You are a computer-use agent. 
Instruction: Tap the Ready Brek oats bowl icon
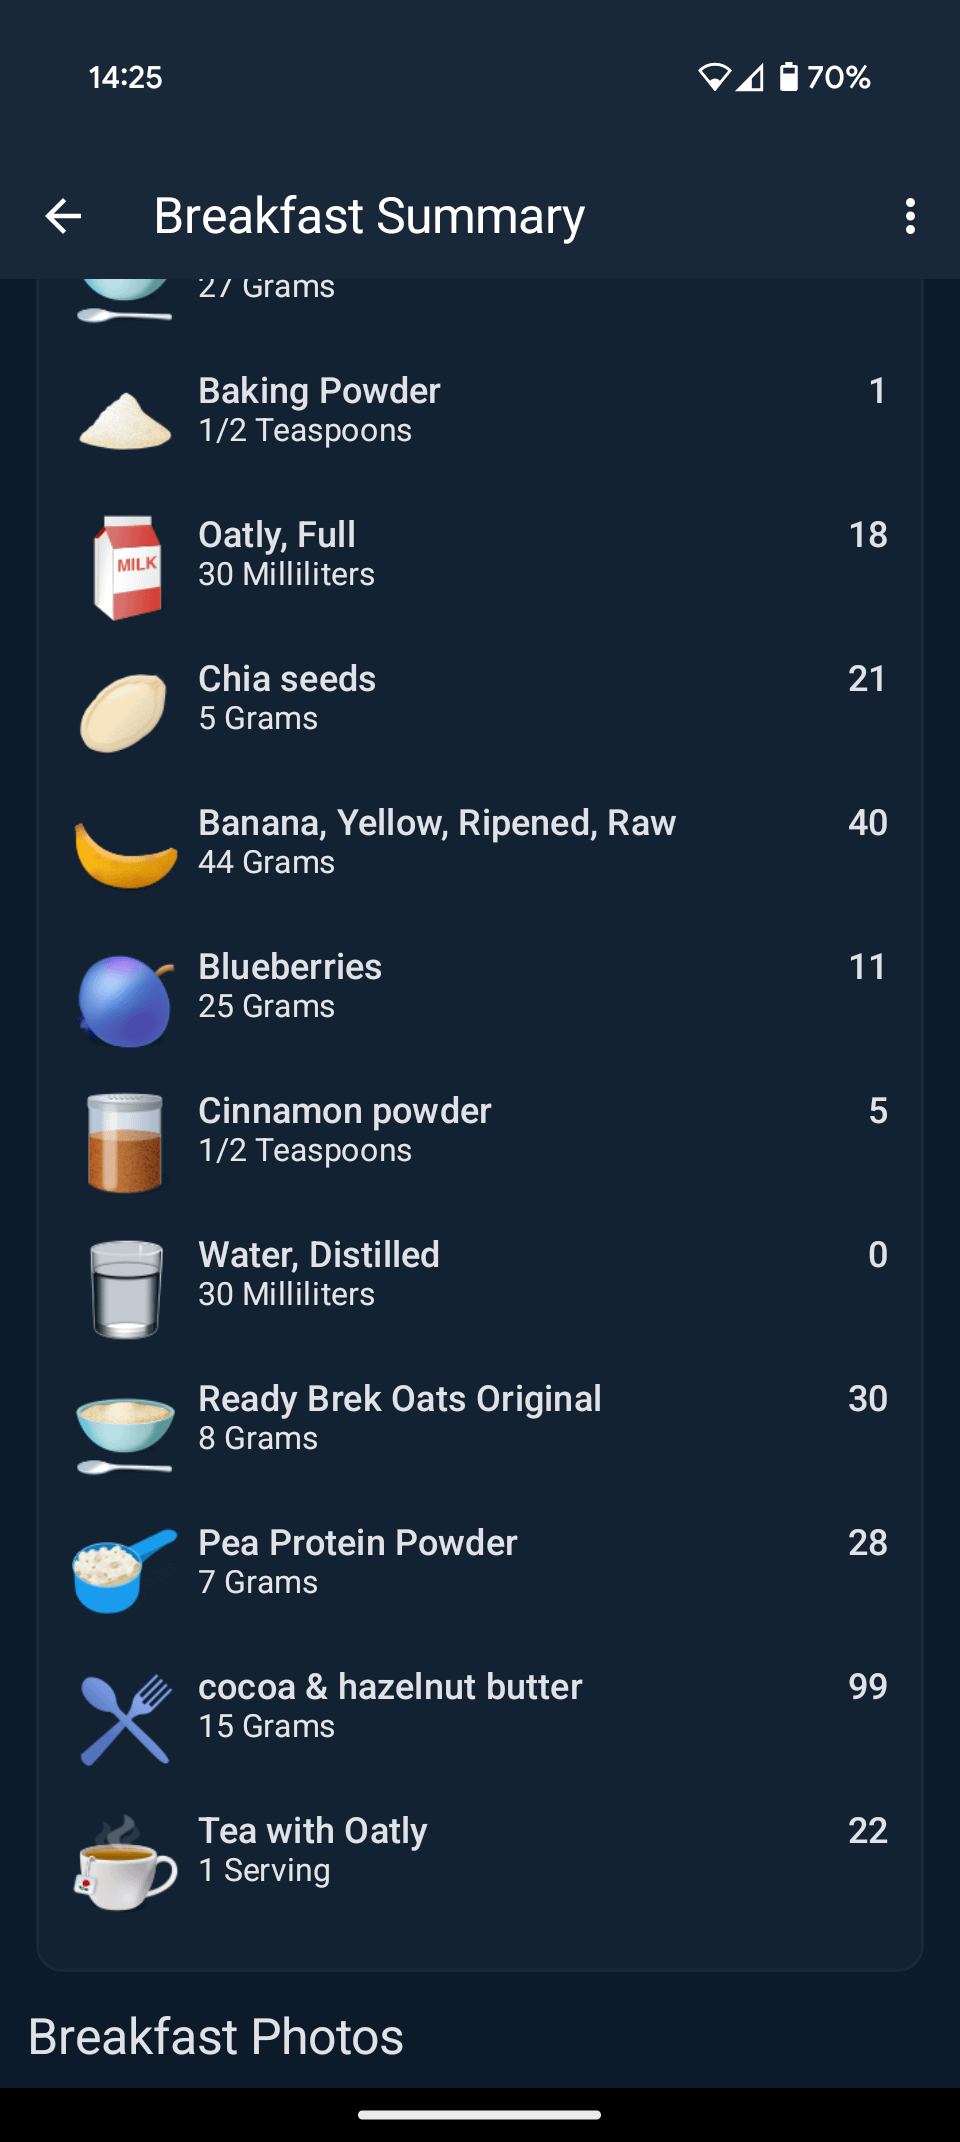125,1432
